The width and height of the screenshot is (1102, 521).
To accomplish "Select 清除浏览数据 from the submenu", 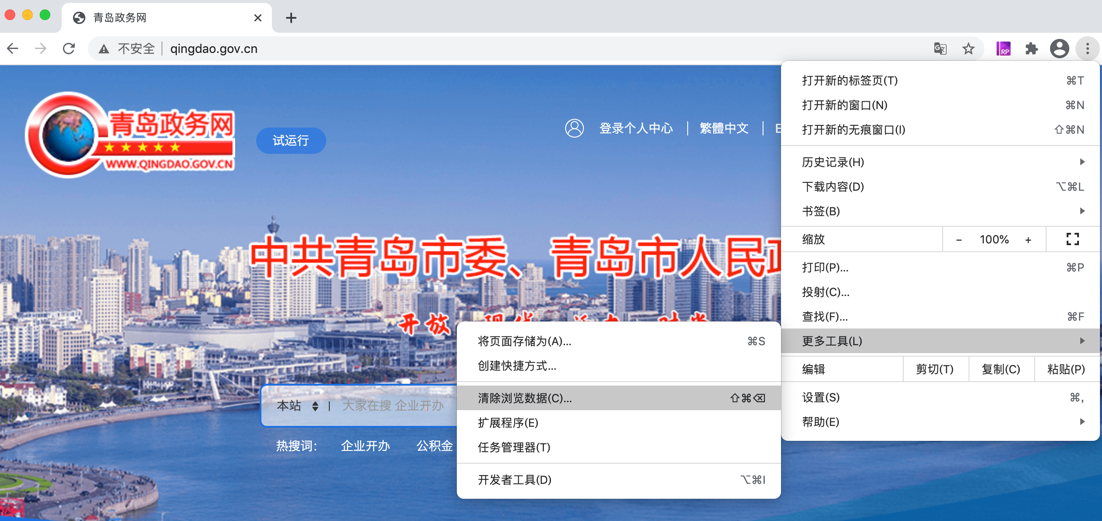I will tap(525, 398).
